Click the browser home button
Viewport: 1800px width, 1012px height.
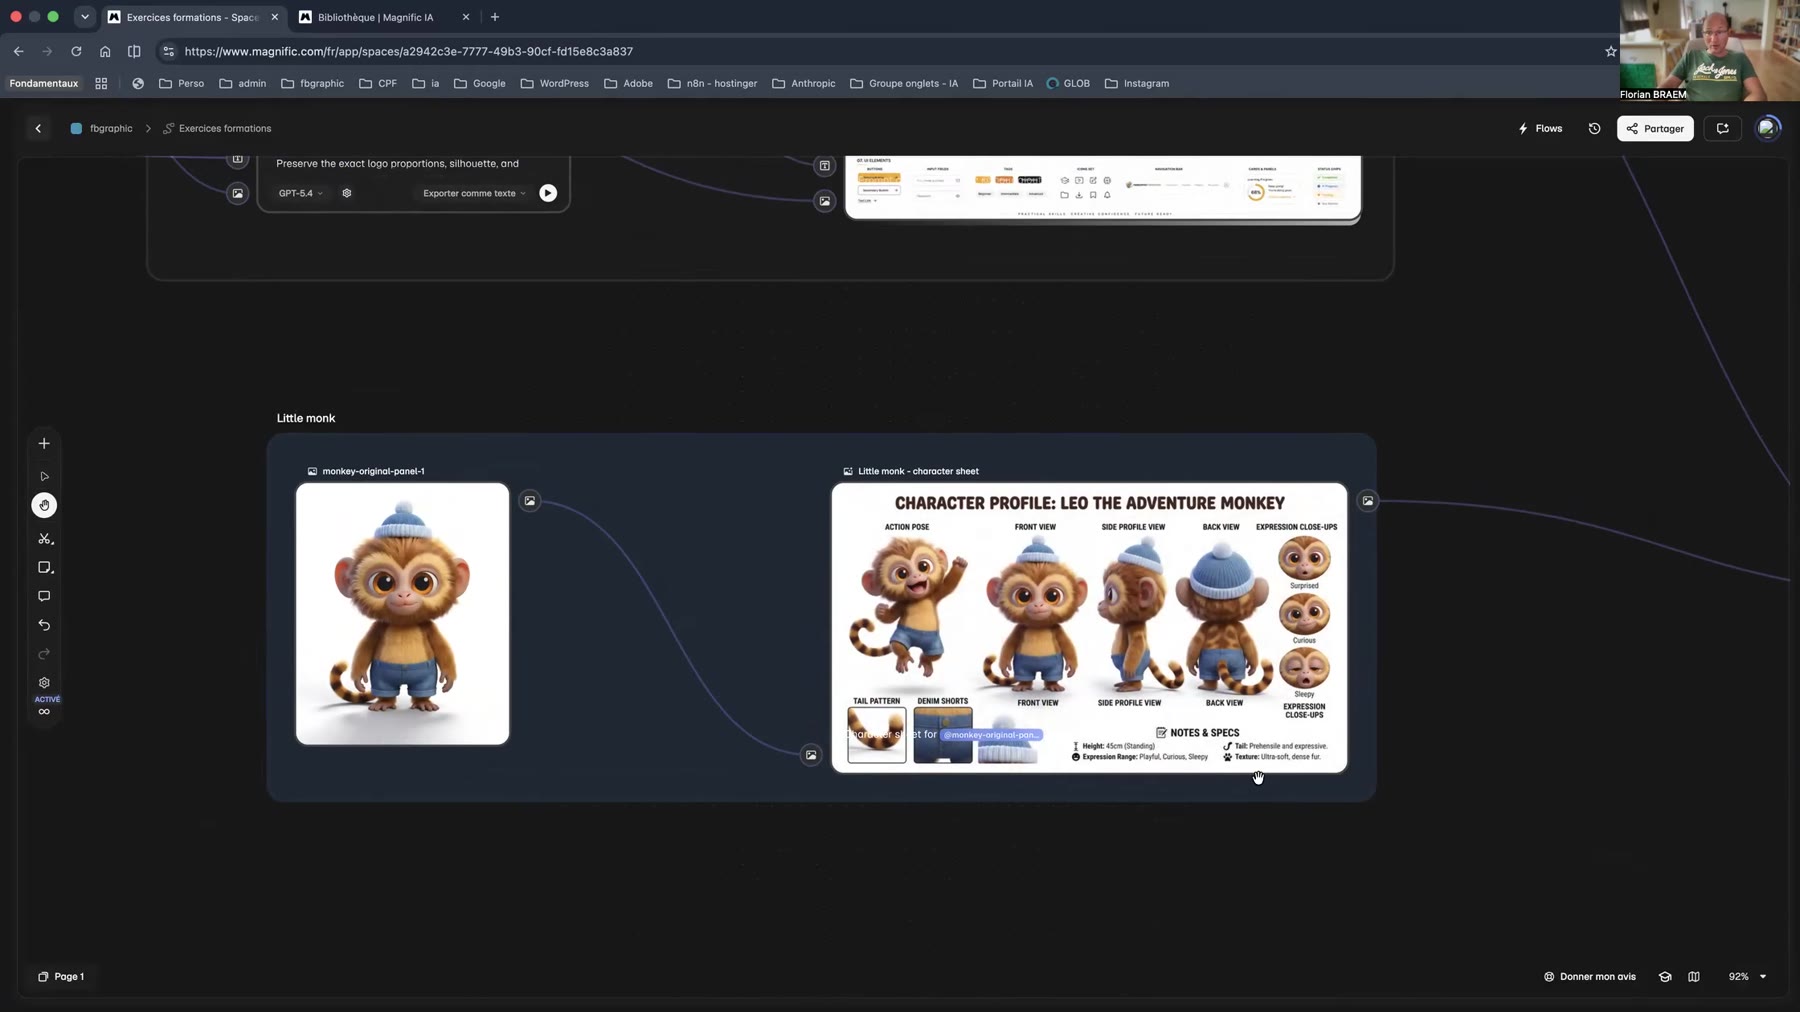[105, 51]
